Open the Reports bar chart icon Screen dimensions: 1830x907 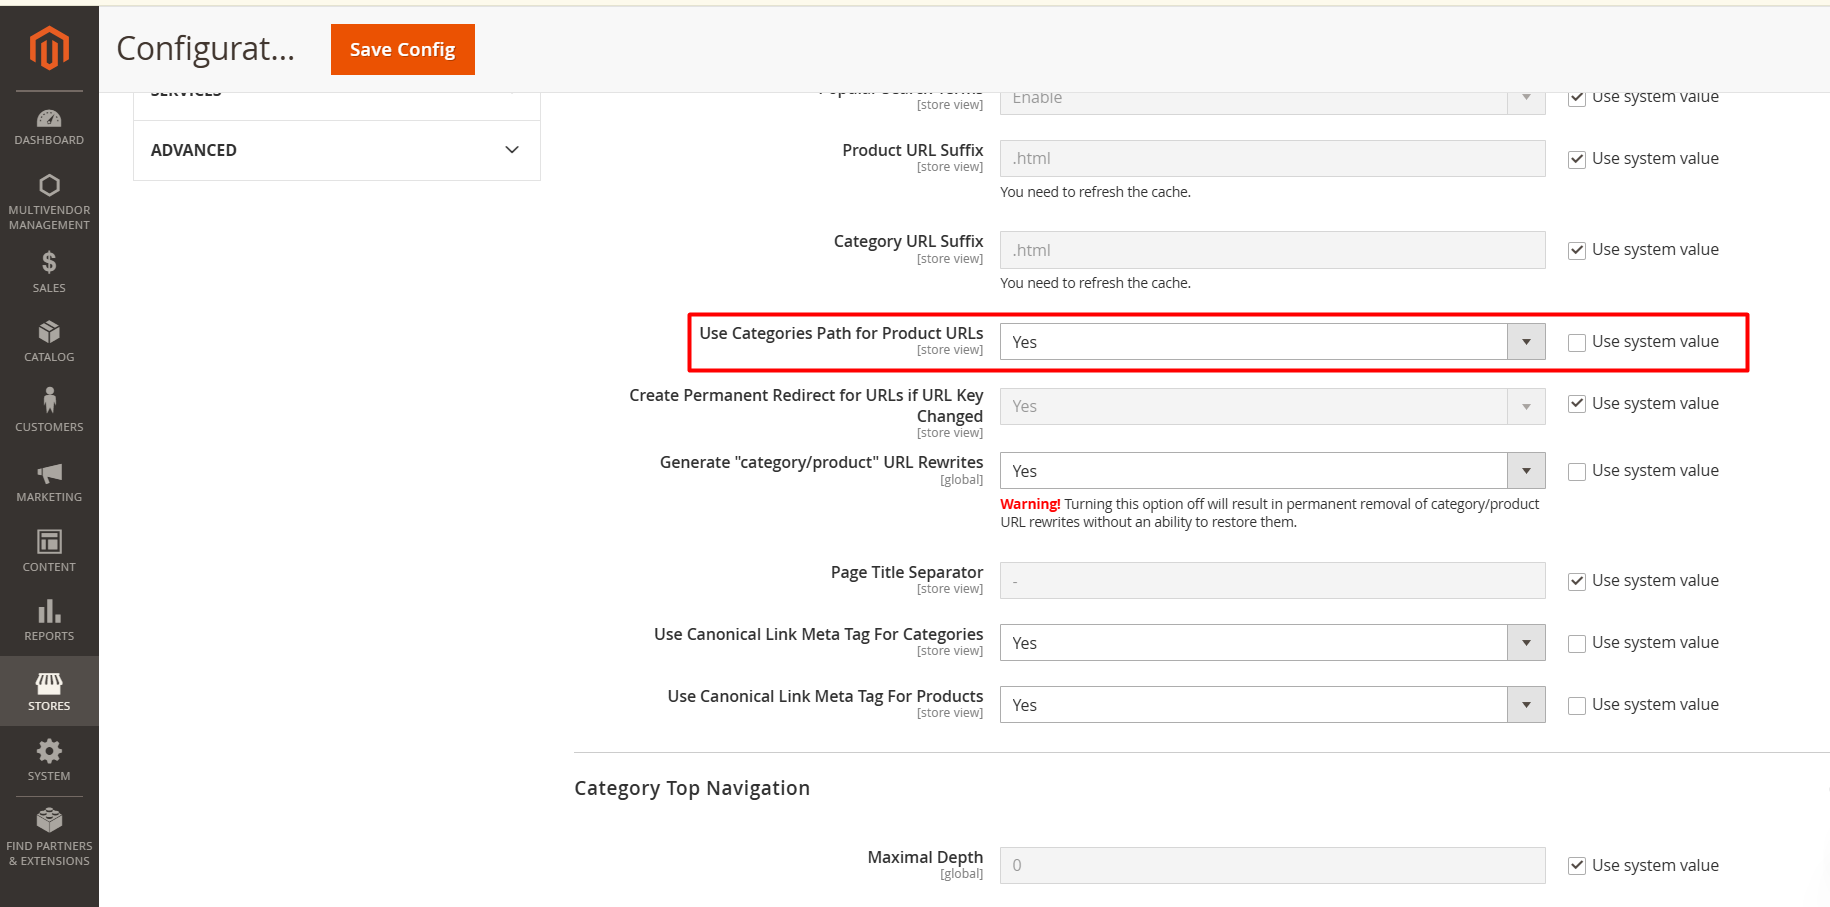(49, 611)
